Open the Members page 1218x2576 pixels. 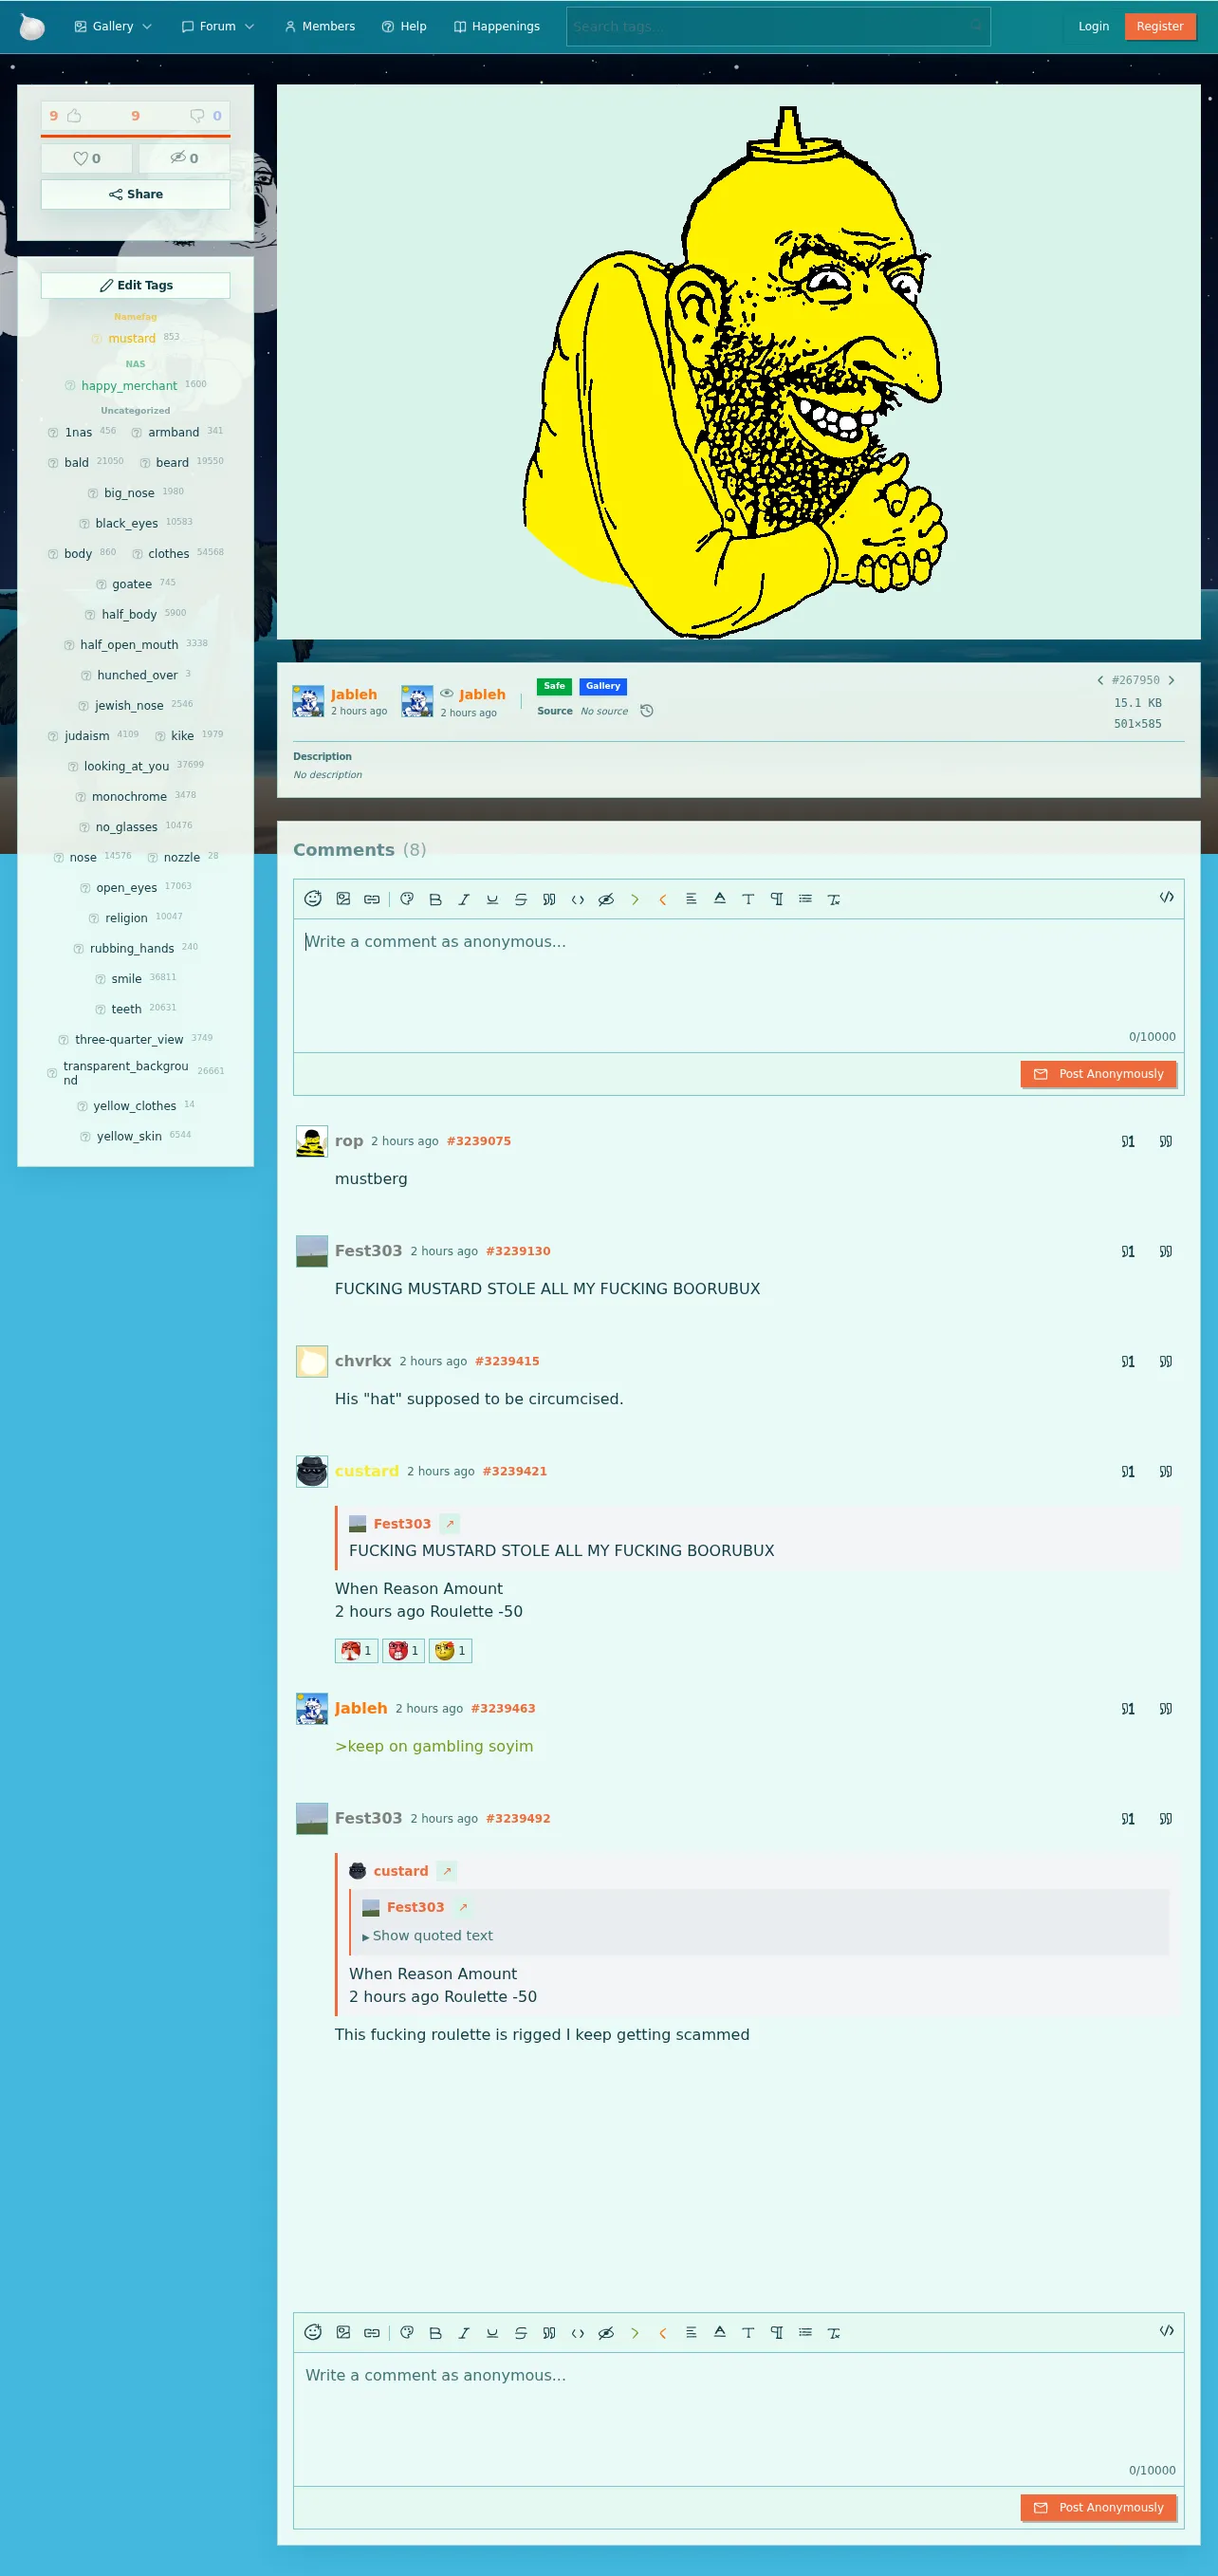(x=320, y=26)
